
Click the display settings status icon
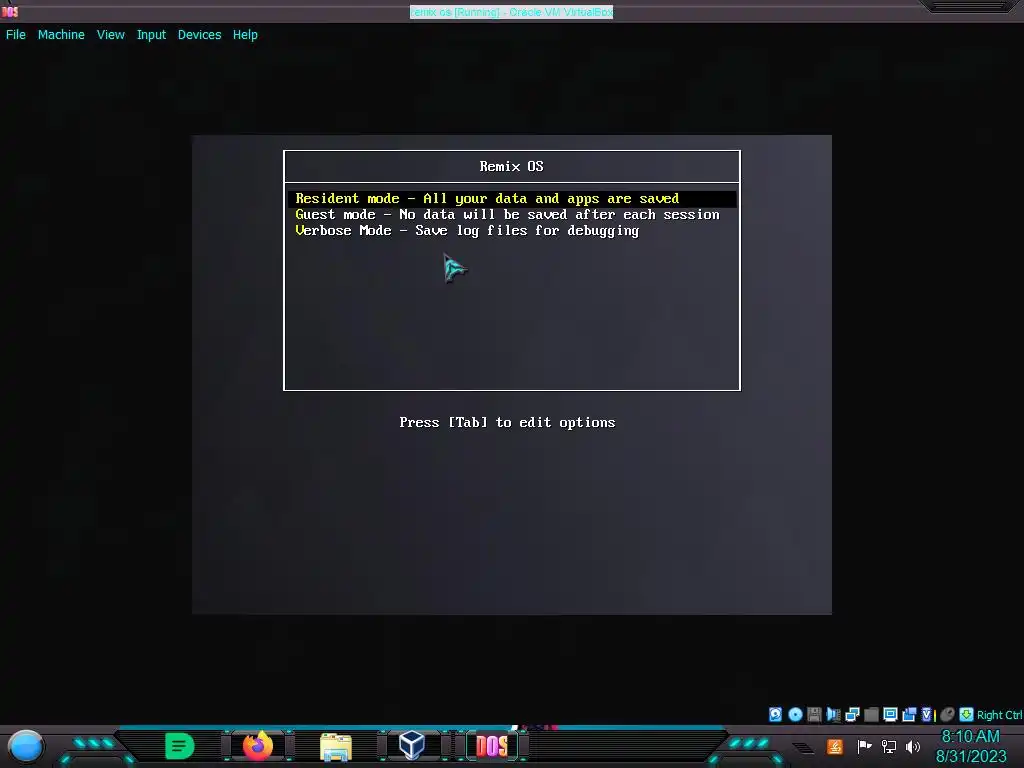pyautogui.click(x=890, y=714)
